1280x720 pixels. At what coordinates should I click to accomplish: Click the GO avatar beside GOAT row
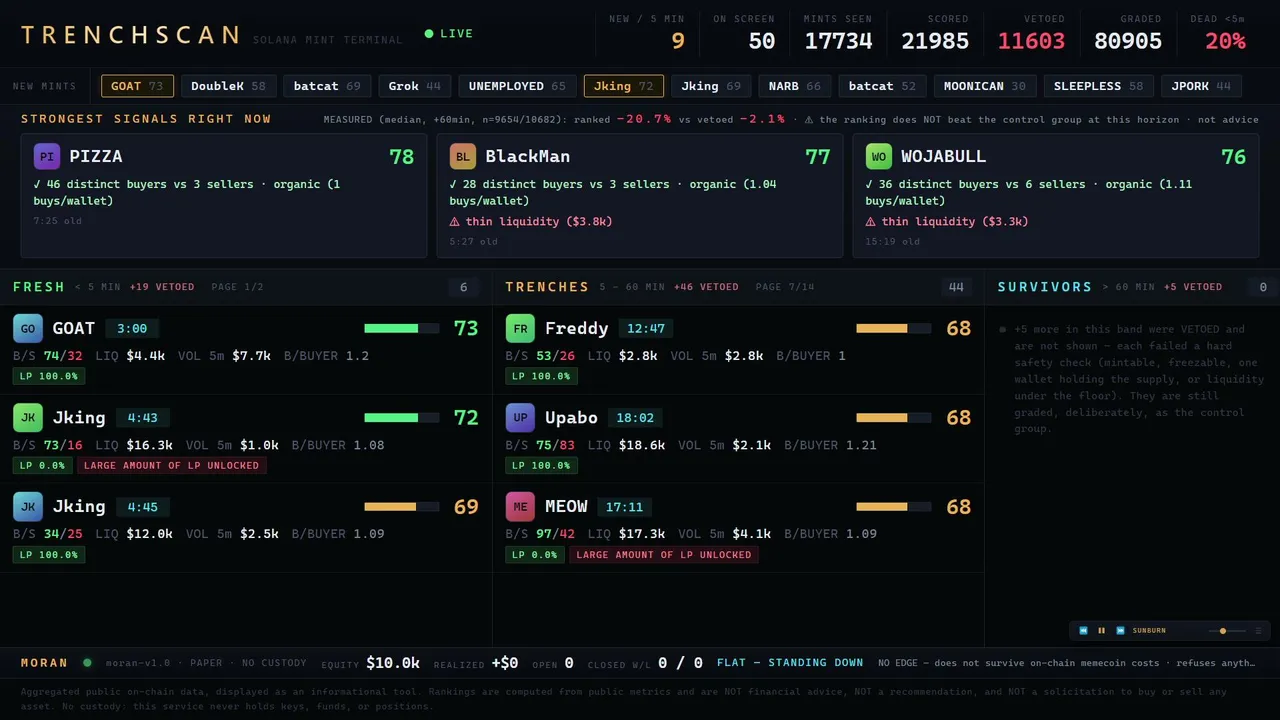point(27,328)
